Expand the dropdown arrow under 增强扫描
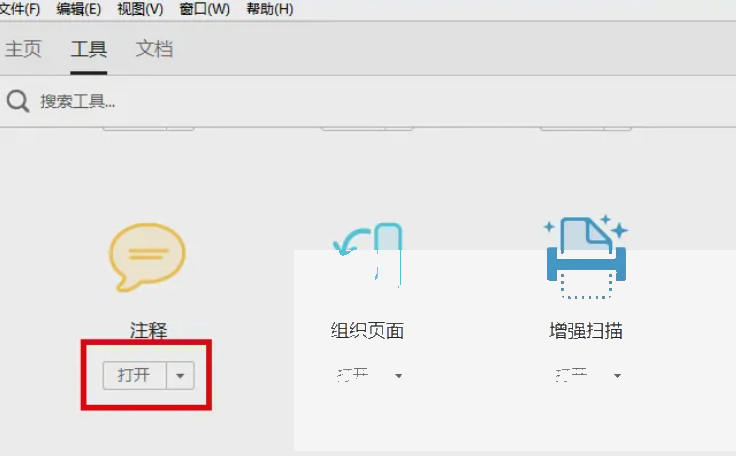The width and height of the screenshot is (736, 456). point(617,375)
